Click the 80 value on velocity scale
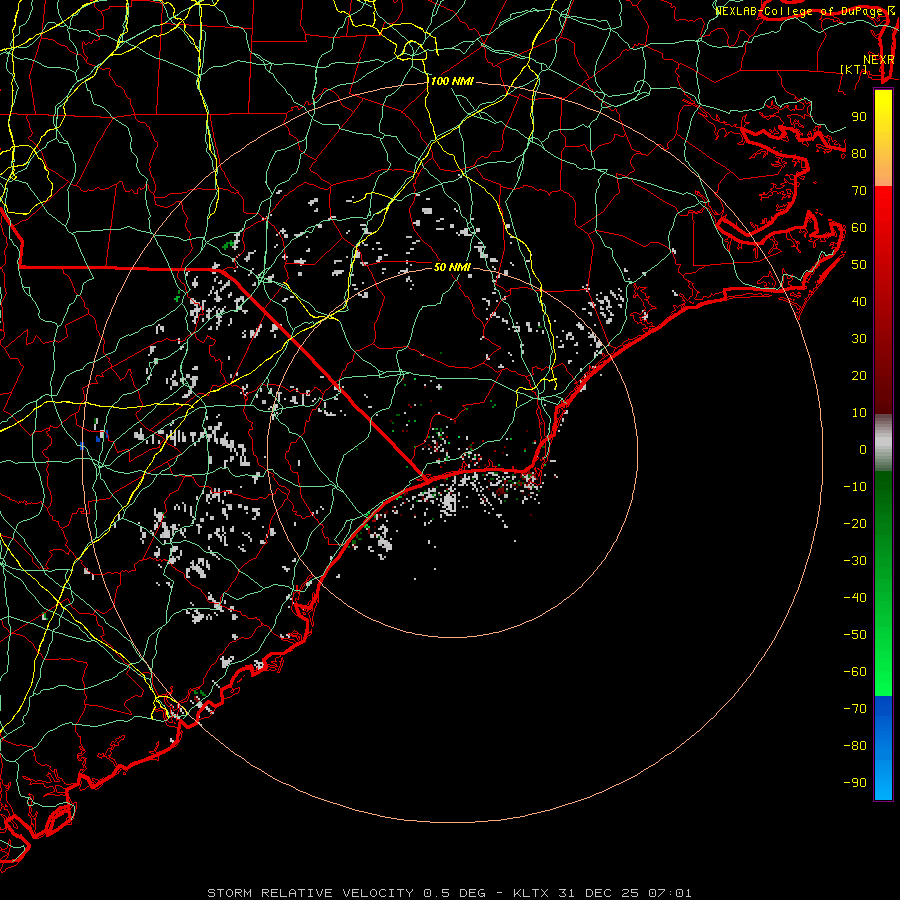 click(x=859, y=154)
